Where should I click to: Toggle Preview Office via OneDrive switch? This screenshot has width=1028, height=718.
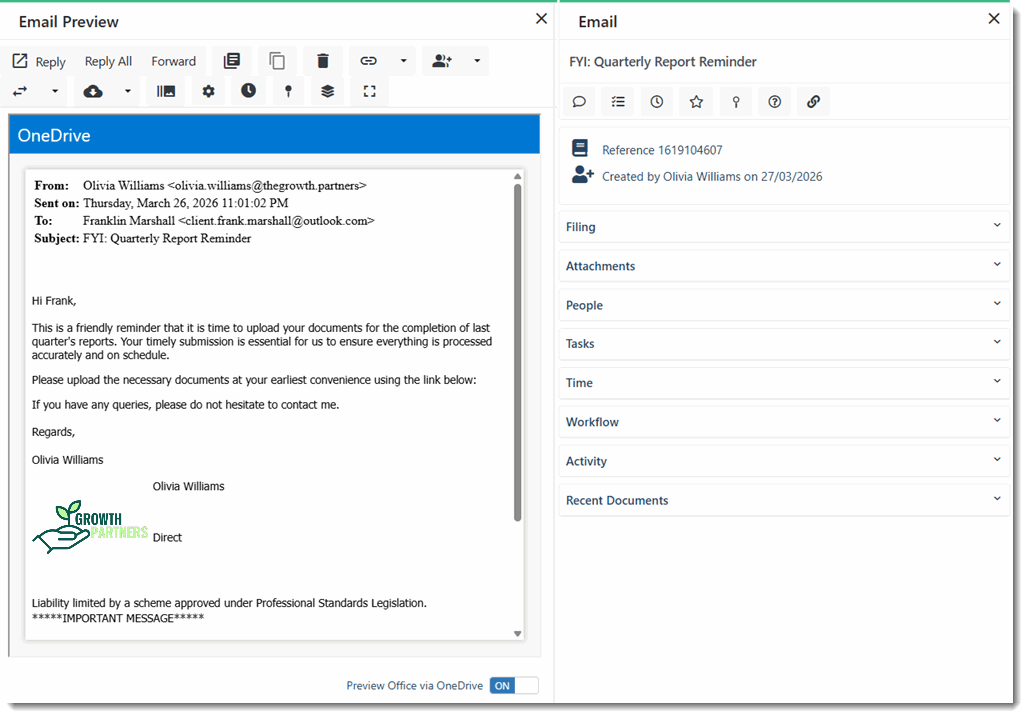point(514,685)
